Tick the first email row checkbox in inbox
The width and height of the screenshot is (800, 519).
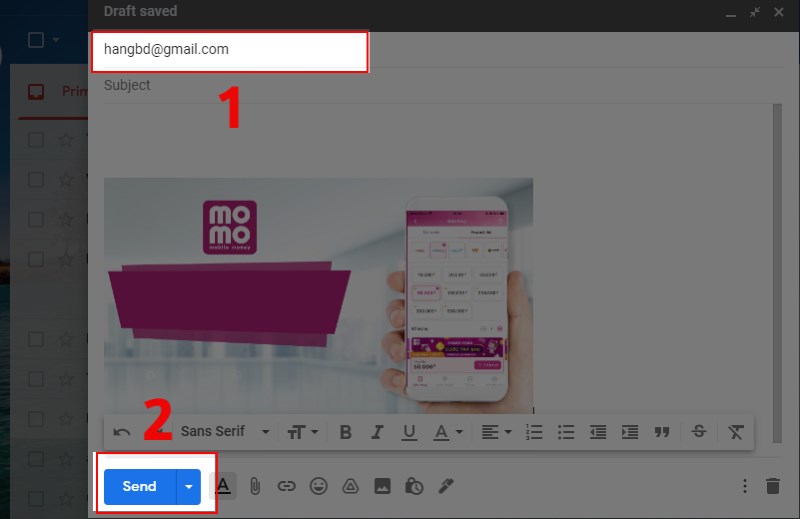click(x=36, y=139)
